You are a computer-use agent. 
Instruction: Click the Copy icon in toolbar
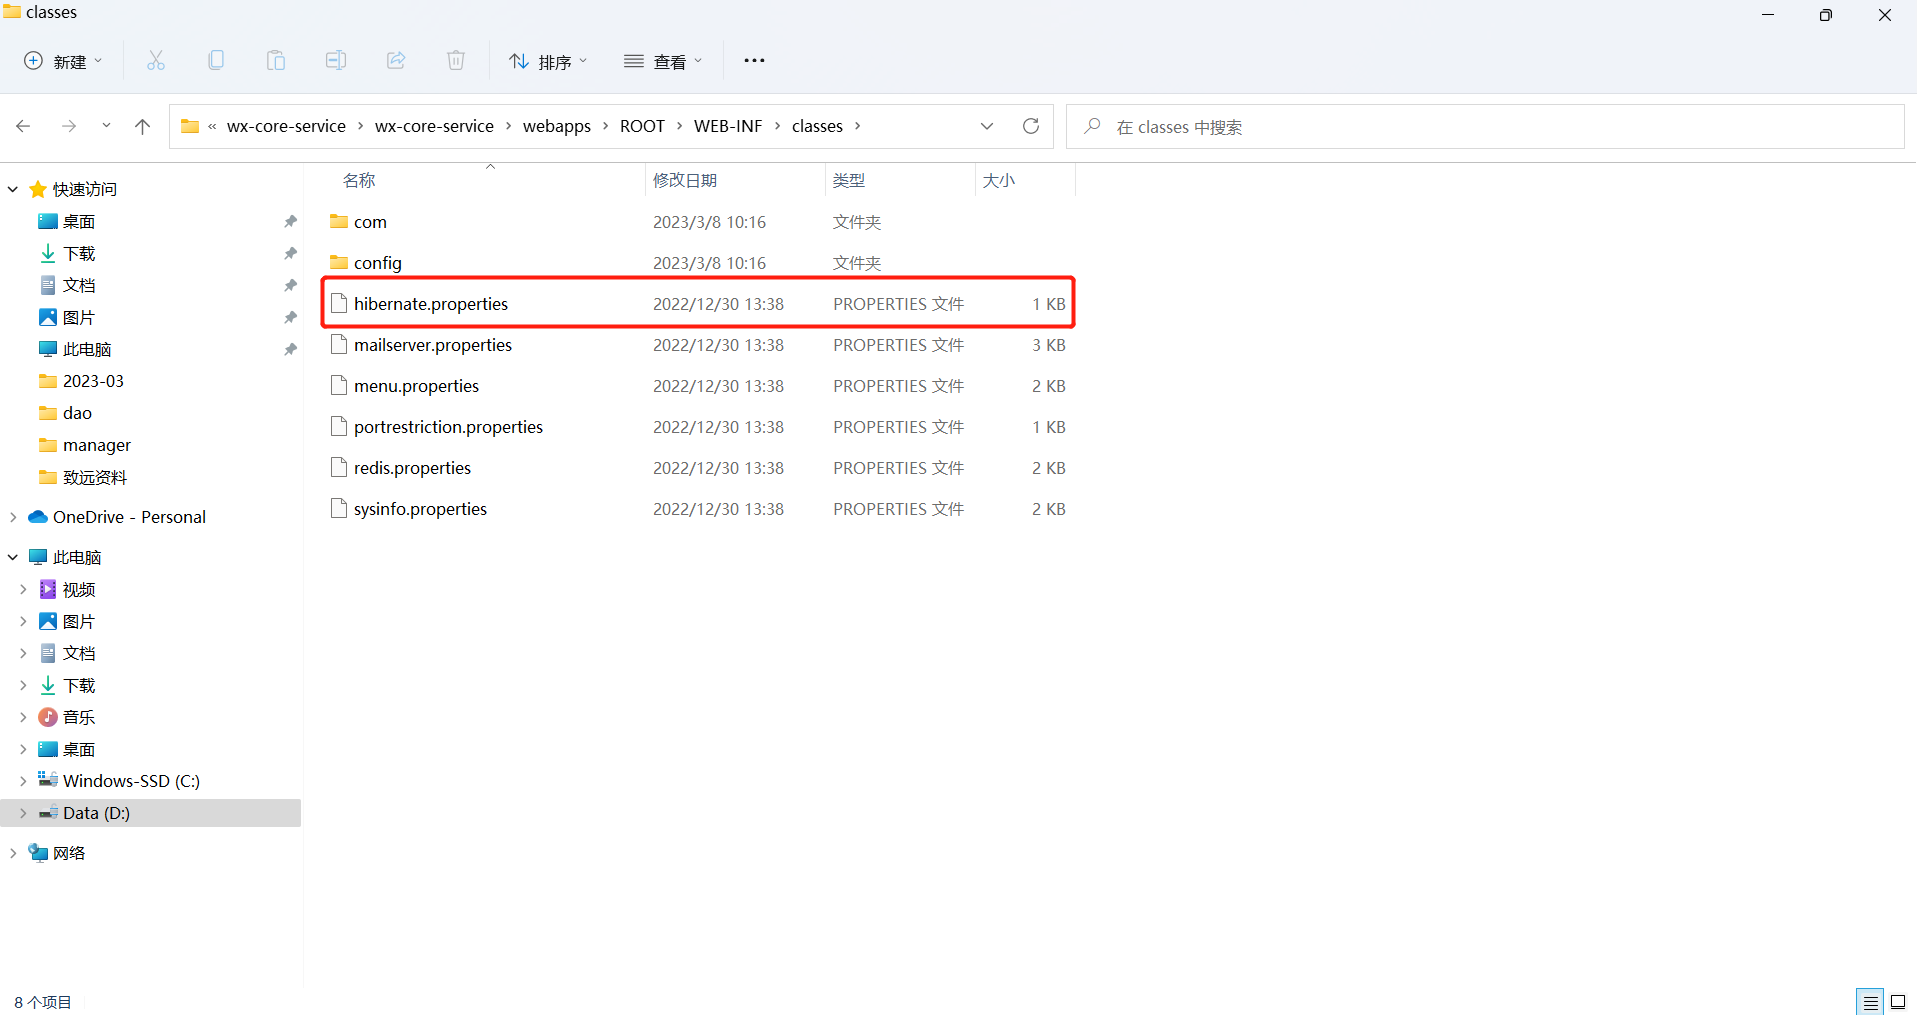point(216,61)
